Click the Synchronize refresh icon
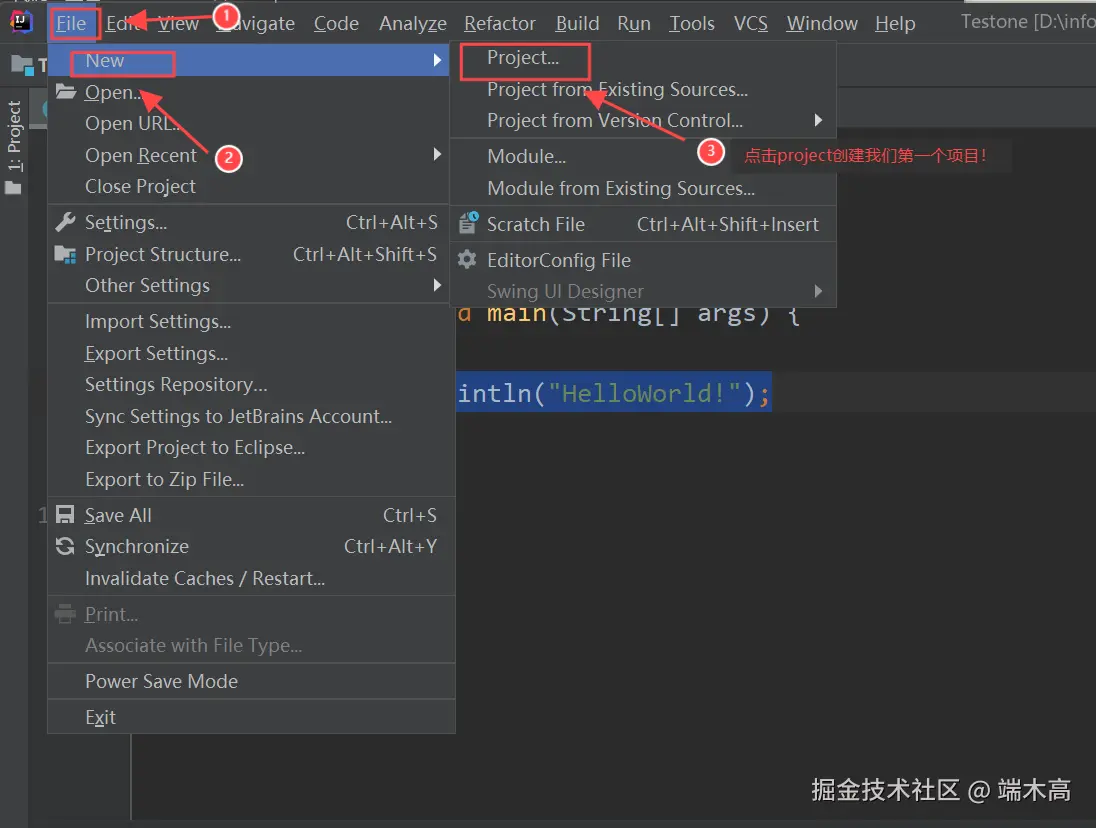 click(65, 546)
